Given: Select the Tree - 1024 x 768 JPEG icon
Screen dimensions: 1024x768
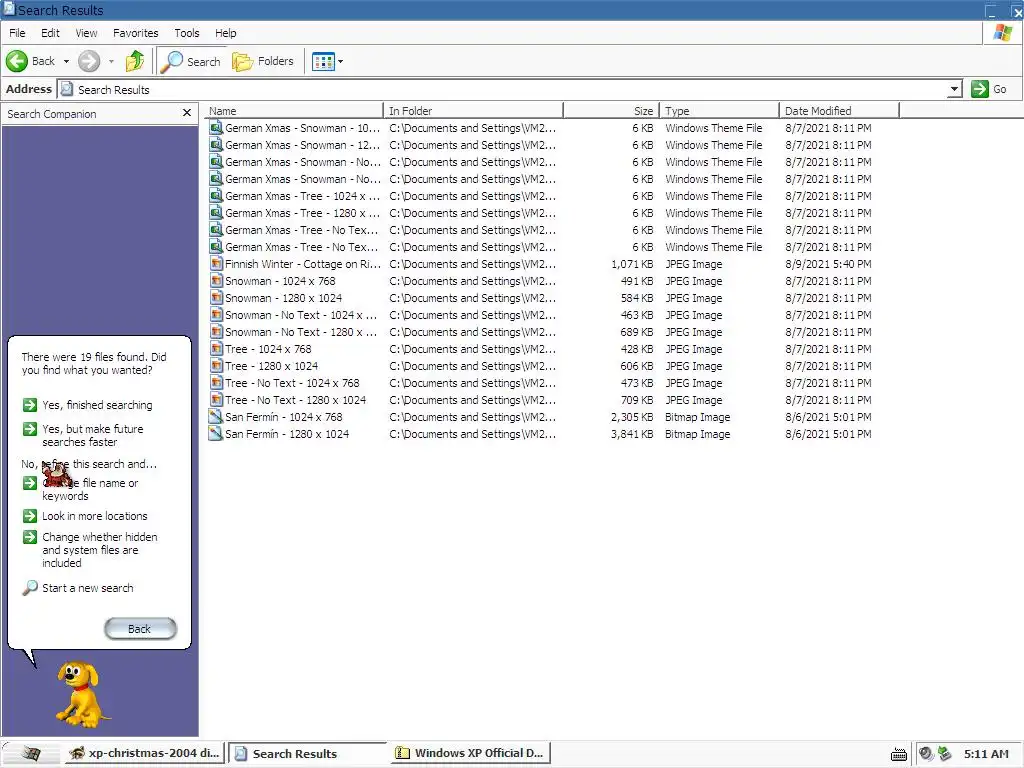Looking at the screenshot, I should tap(216, 349).
